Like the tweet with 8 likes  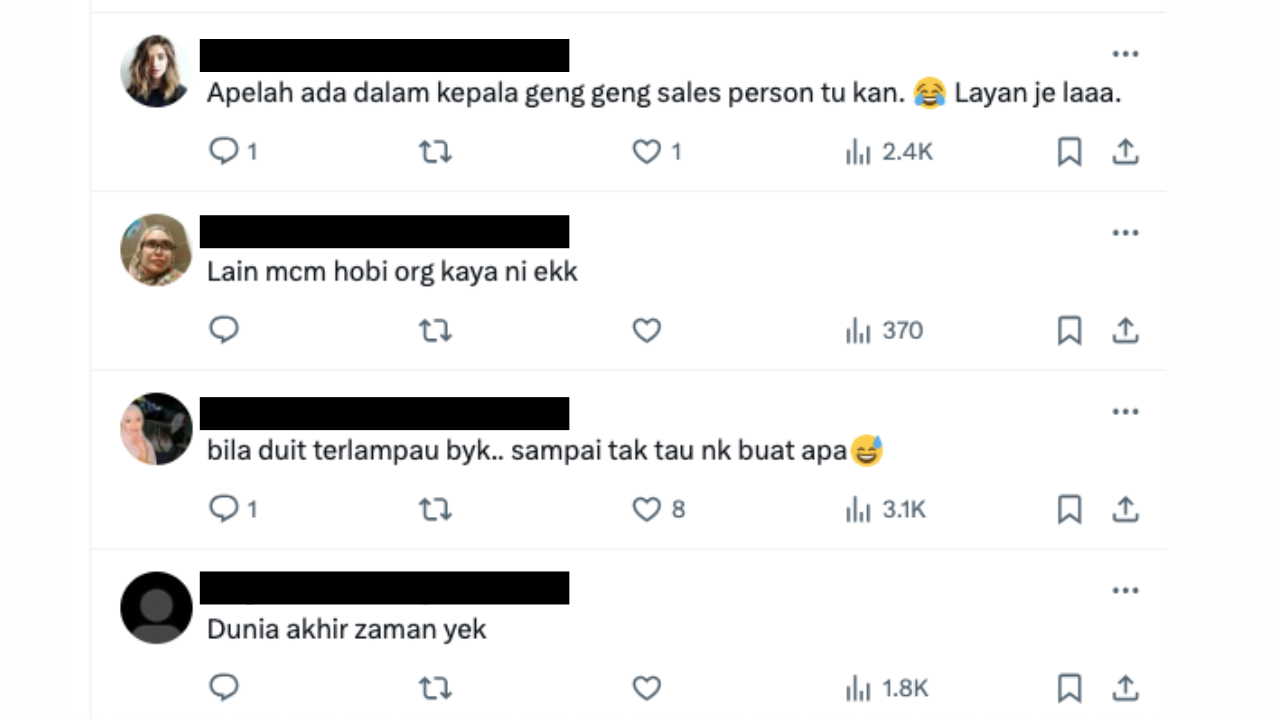click(x=647, y=509)
